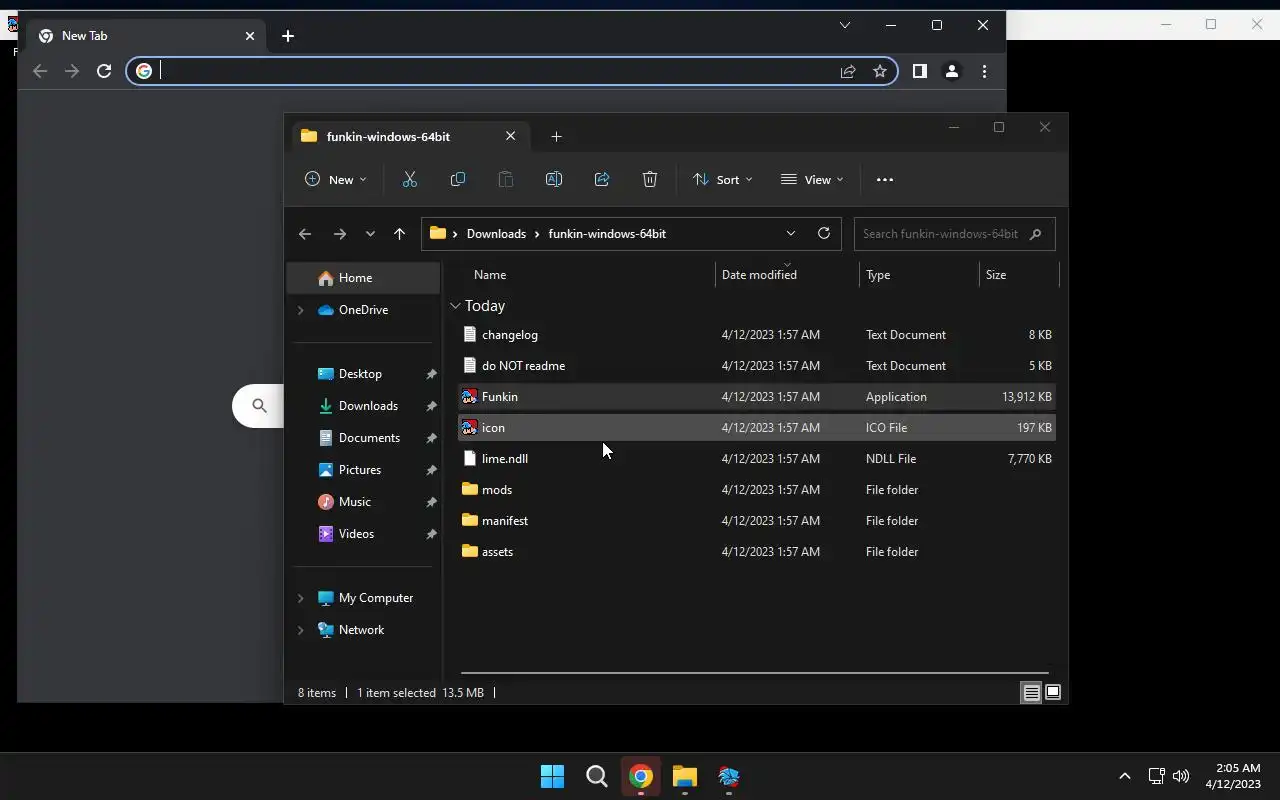Click the Chrome icon on the taskbar
Screen dimensions: 1280x800
click(x=641, y=776)
